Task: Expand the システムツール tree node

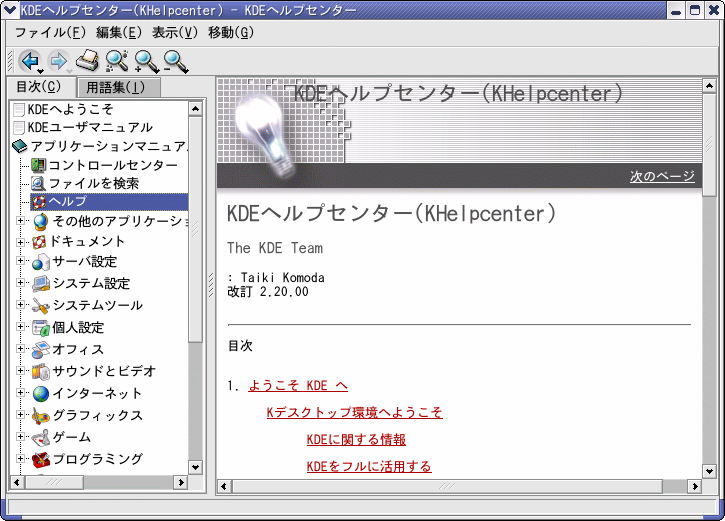Action: 20,304
